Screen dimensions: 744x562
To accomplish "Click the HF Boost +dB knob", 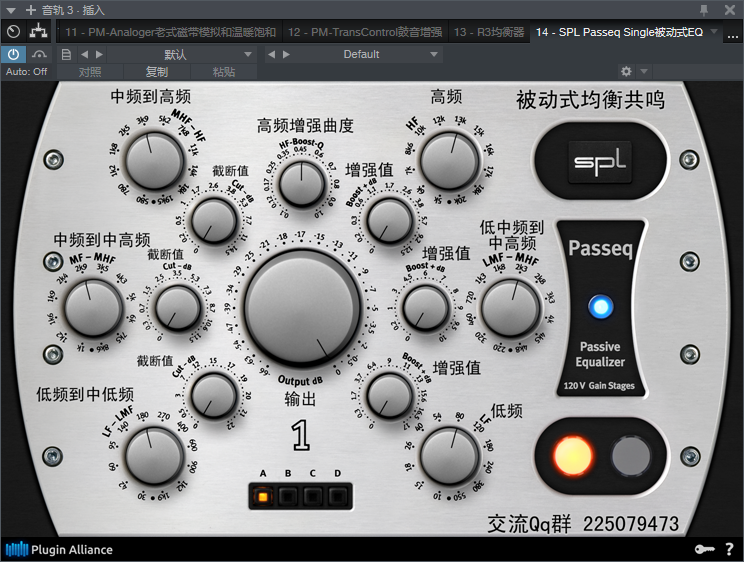I will (x=390, y=221).
